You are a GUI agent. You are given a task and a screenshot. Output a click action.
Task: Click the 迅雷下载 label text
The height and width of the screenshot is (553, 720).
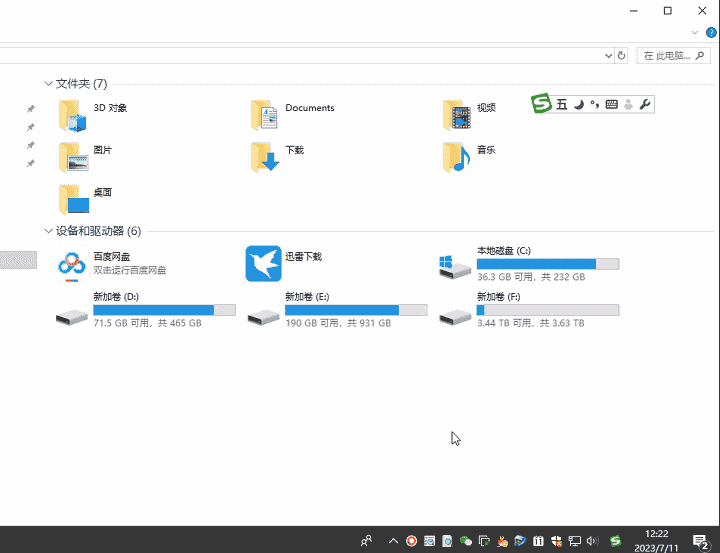[304, 256]
